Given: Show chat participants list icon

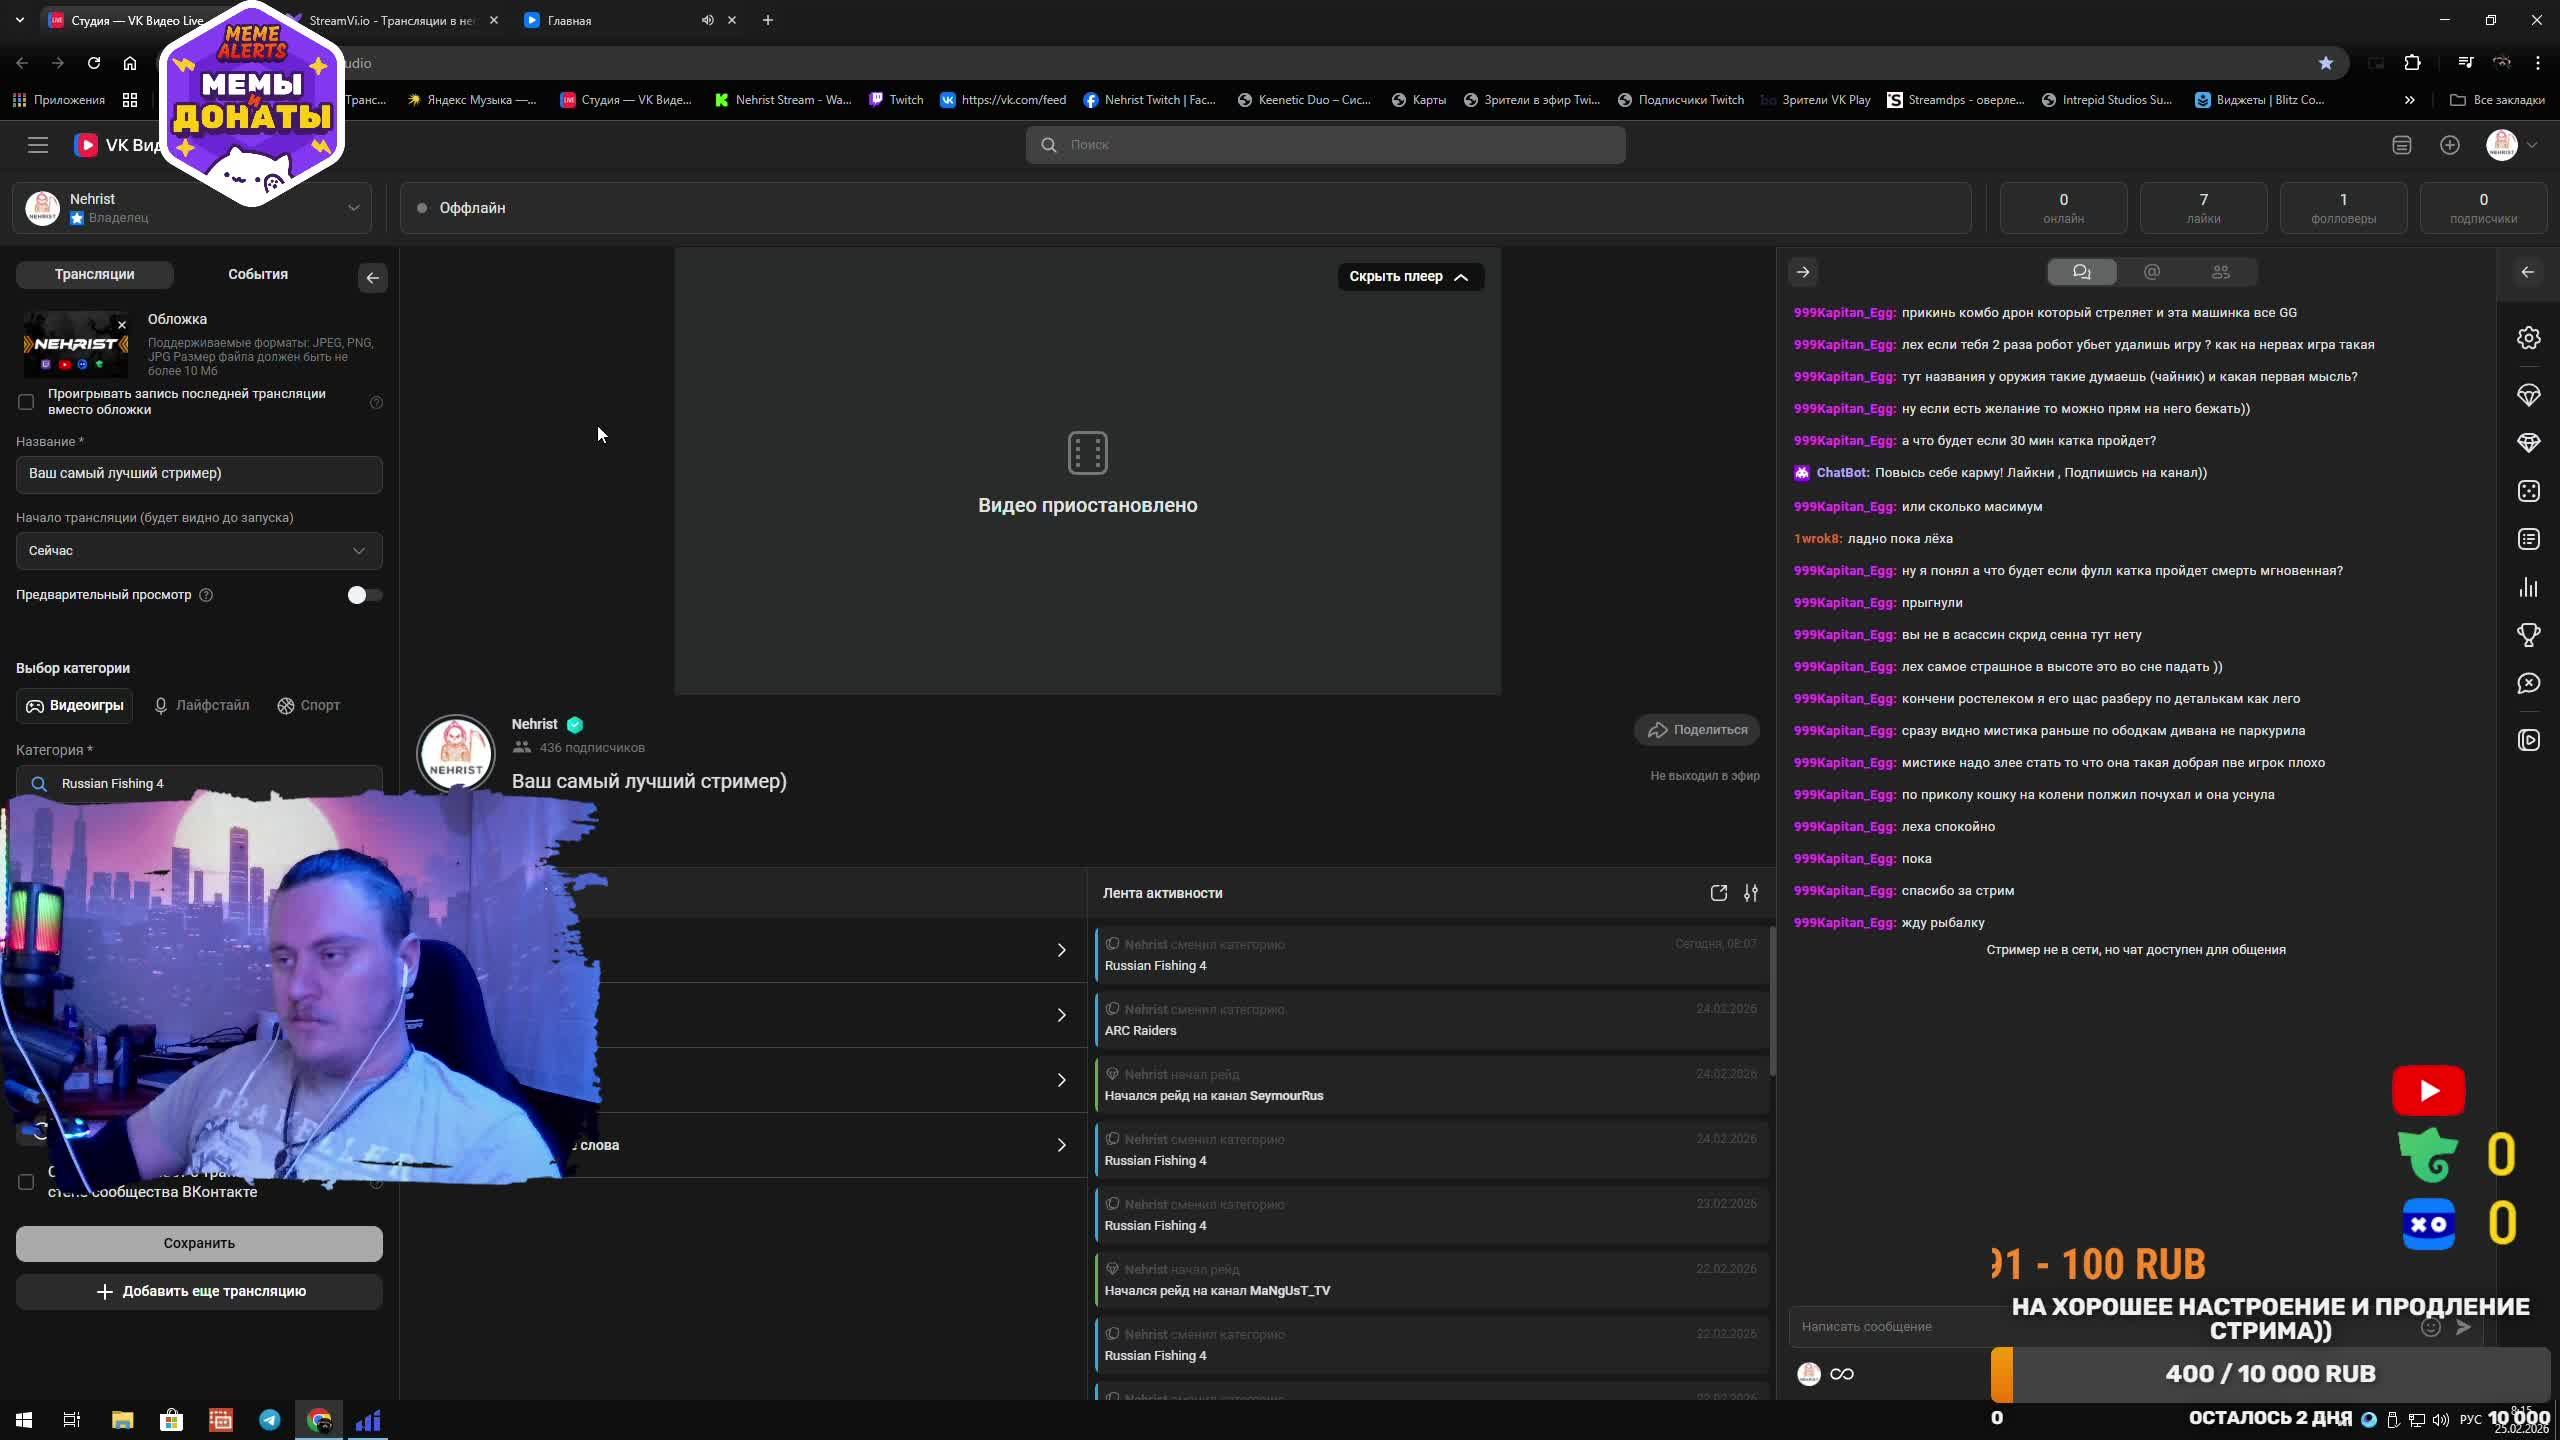Looking at the screenshot, I should 2220,272.
